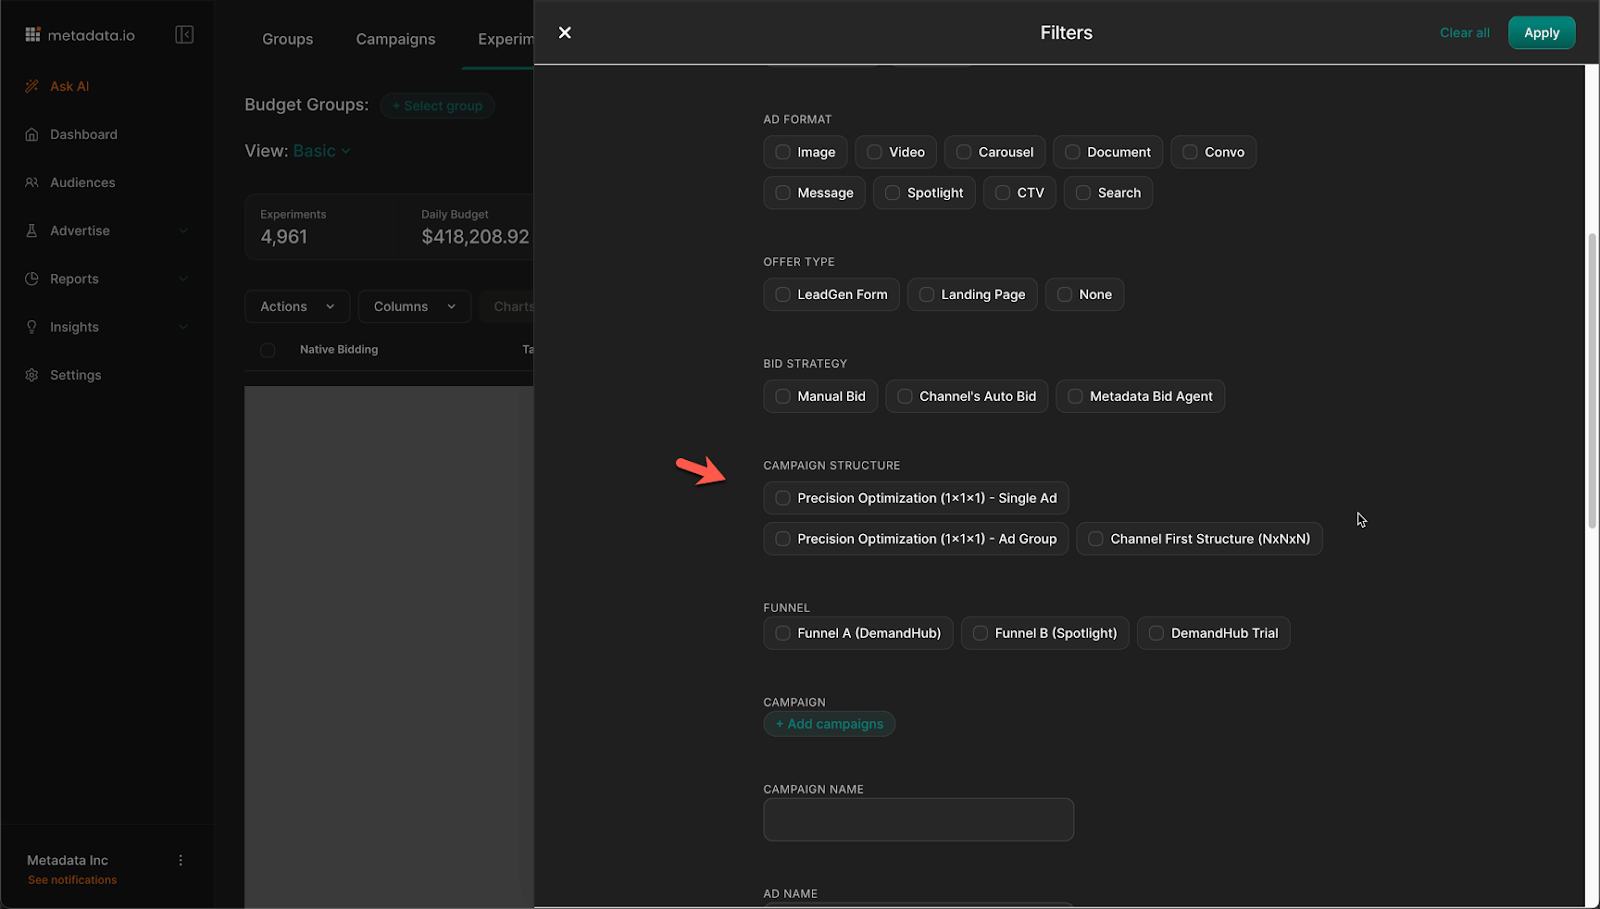The height and width of the screenshot is (909, 1600).
Task: Open the Reports section icon
Action: 31,278
